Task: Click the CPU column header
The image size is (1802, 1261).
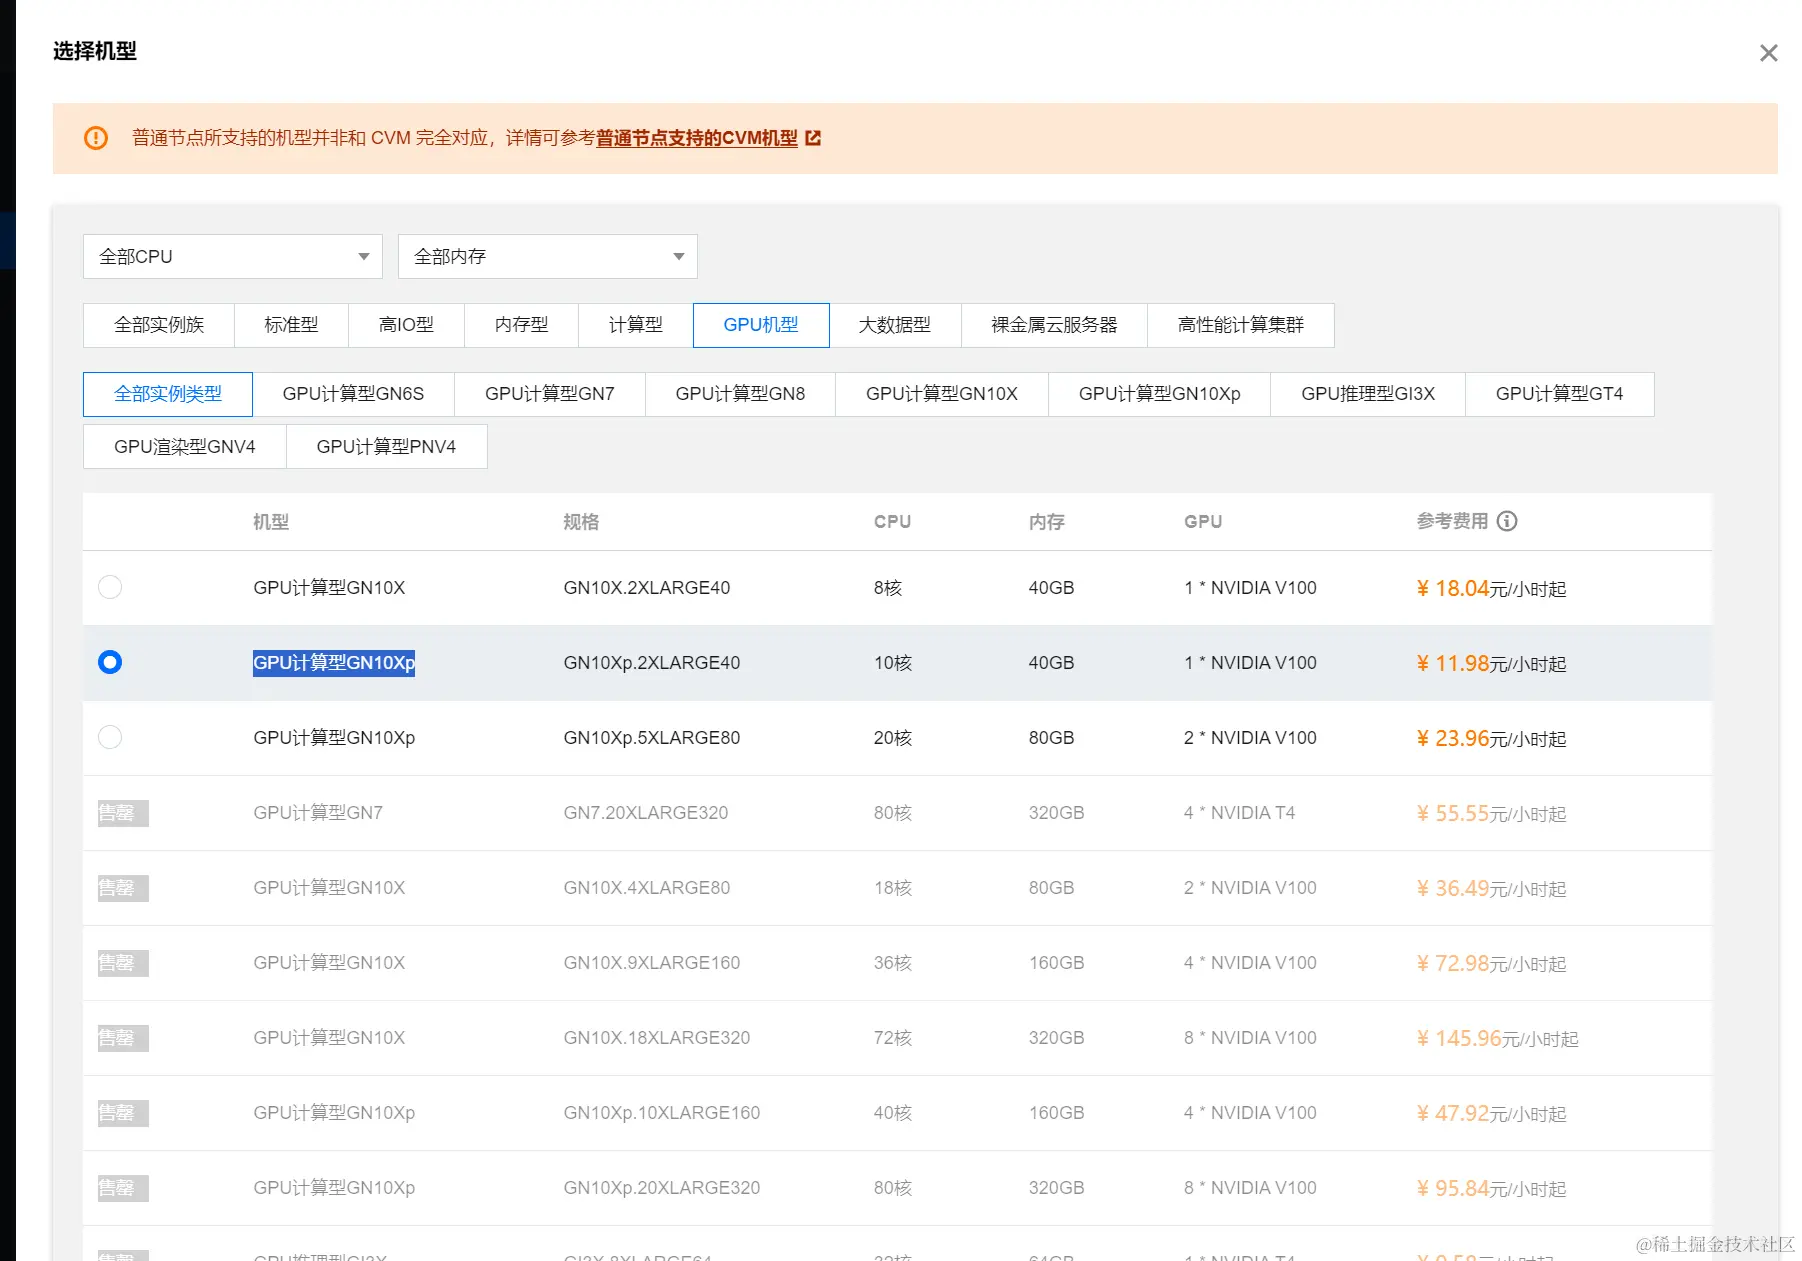Action: [x=892, y=522]
